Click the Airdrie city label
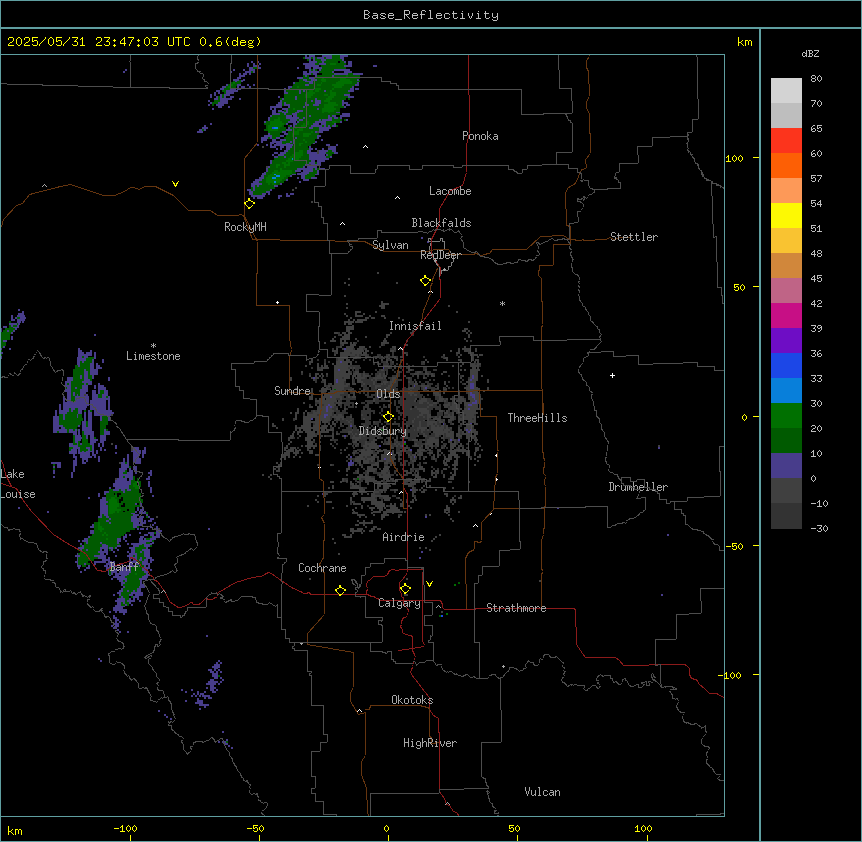This screenshot has width=862, height=842. [x=403, y=537]
